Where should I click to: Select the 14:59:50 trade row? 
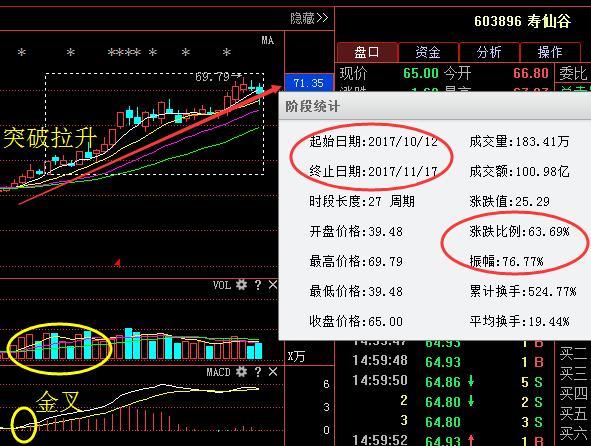click(449, 382)
